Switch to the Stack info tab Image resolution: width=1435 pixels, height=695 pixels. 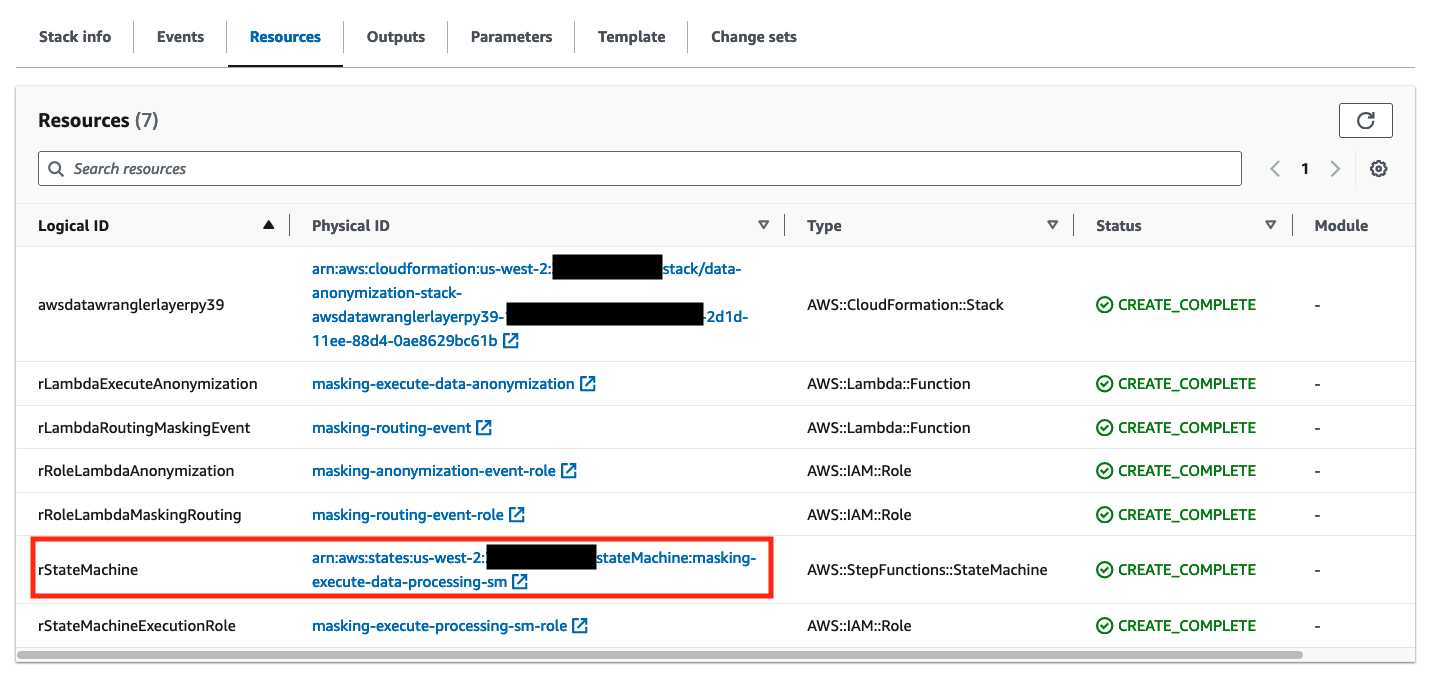tap(75, 37)
